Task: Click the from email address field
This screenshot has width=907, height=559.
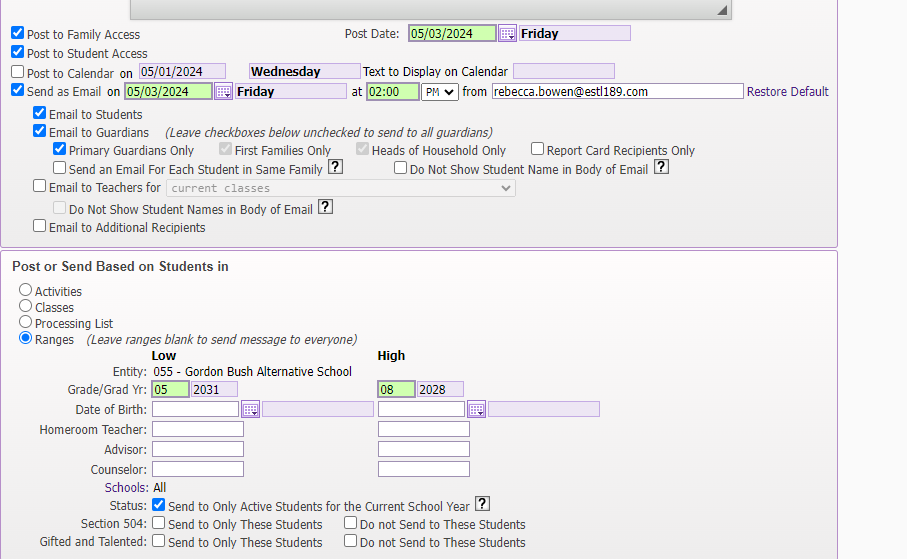Action: pyautogui.click(x=616, y=91)
